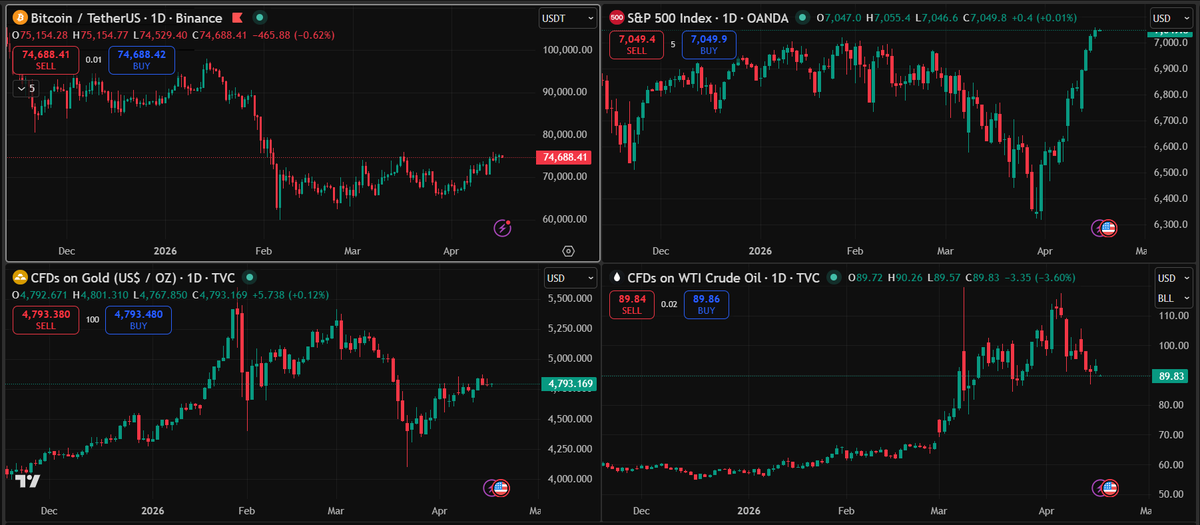Click the CFDs on WTI Crude Oil title
1200x525 pixels.
tap(693, 277)
